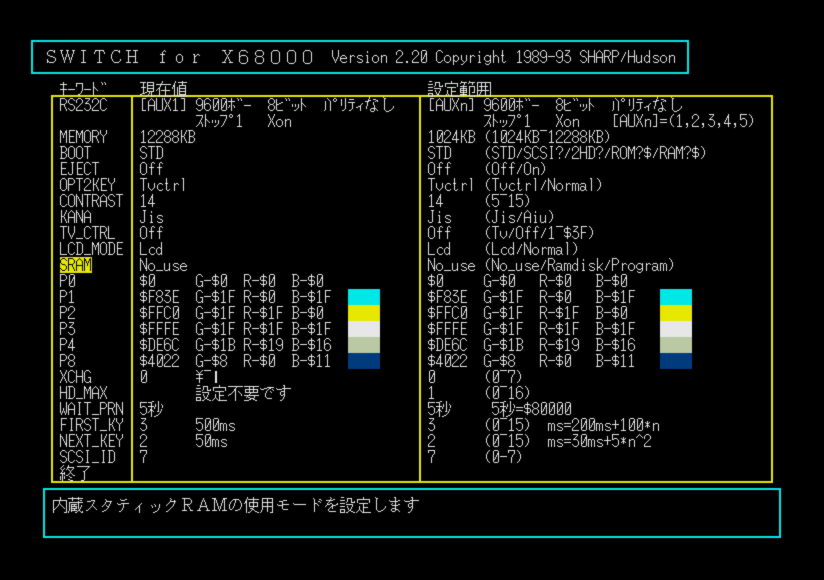The width and height of the screenshot is (824, 580).
Task: Click the range text [AUXn]=(1,2,3,4,5)
Action: coord(683,121)
